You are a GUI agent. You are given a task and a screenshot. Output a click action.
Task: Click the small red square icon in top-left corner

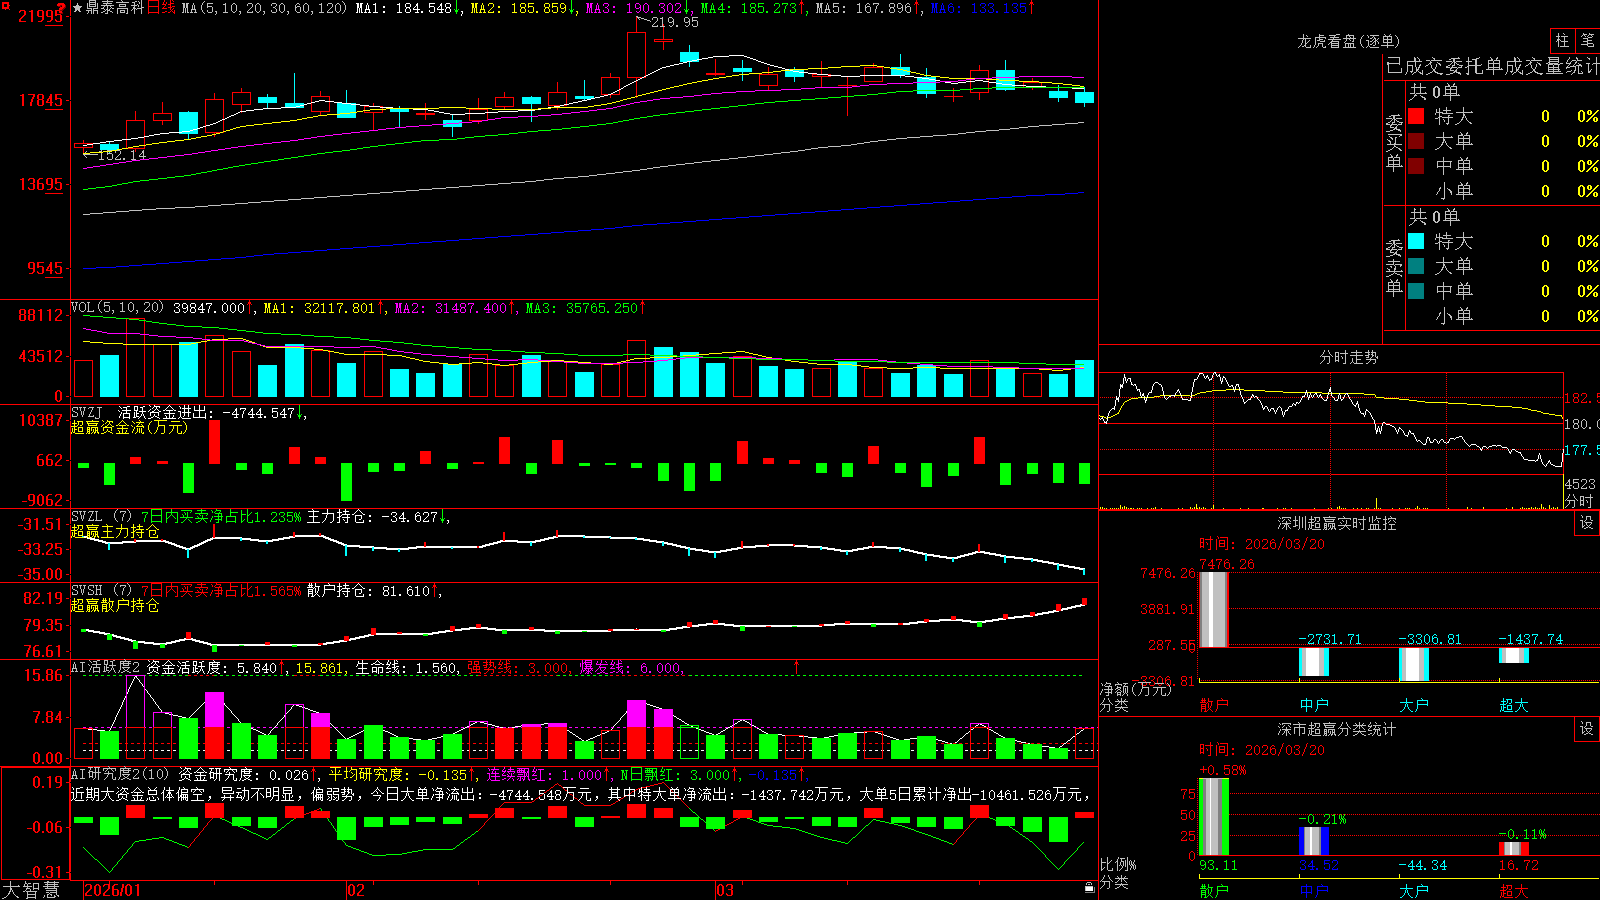coord(4,4)
